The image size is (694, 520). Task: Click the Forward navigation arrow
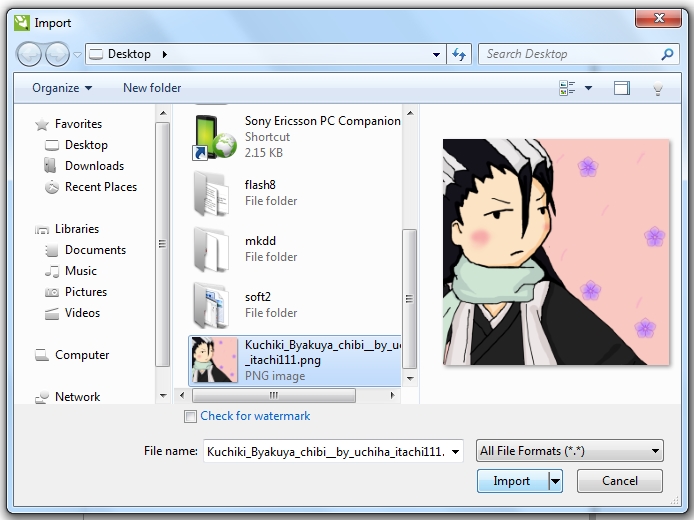pyautogui.click(x=58, y=54)
